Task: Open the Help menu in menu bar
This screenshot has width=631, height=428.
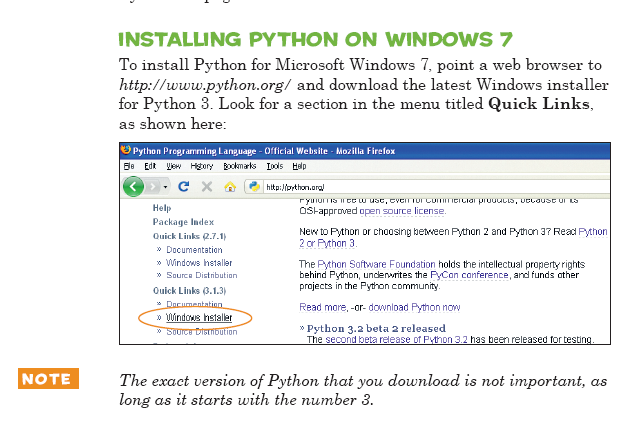Action: point(299,166)
